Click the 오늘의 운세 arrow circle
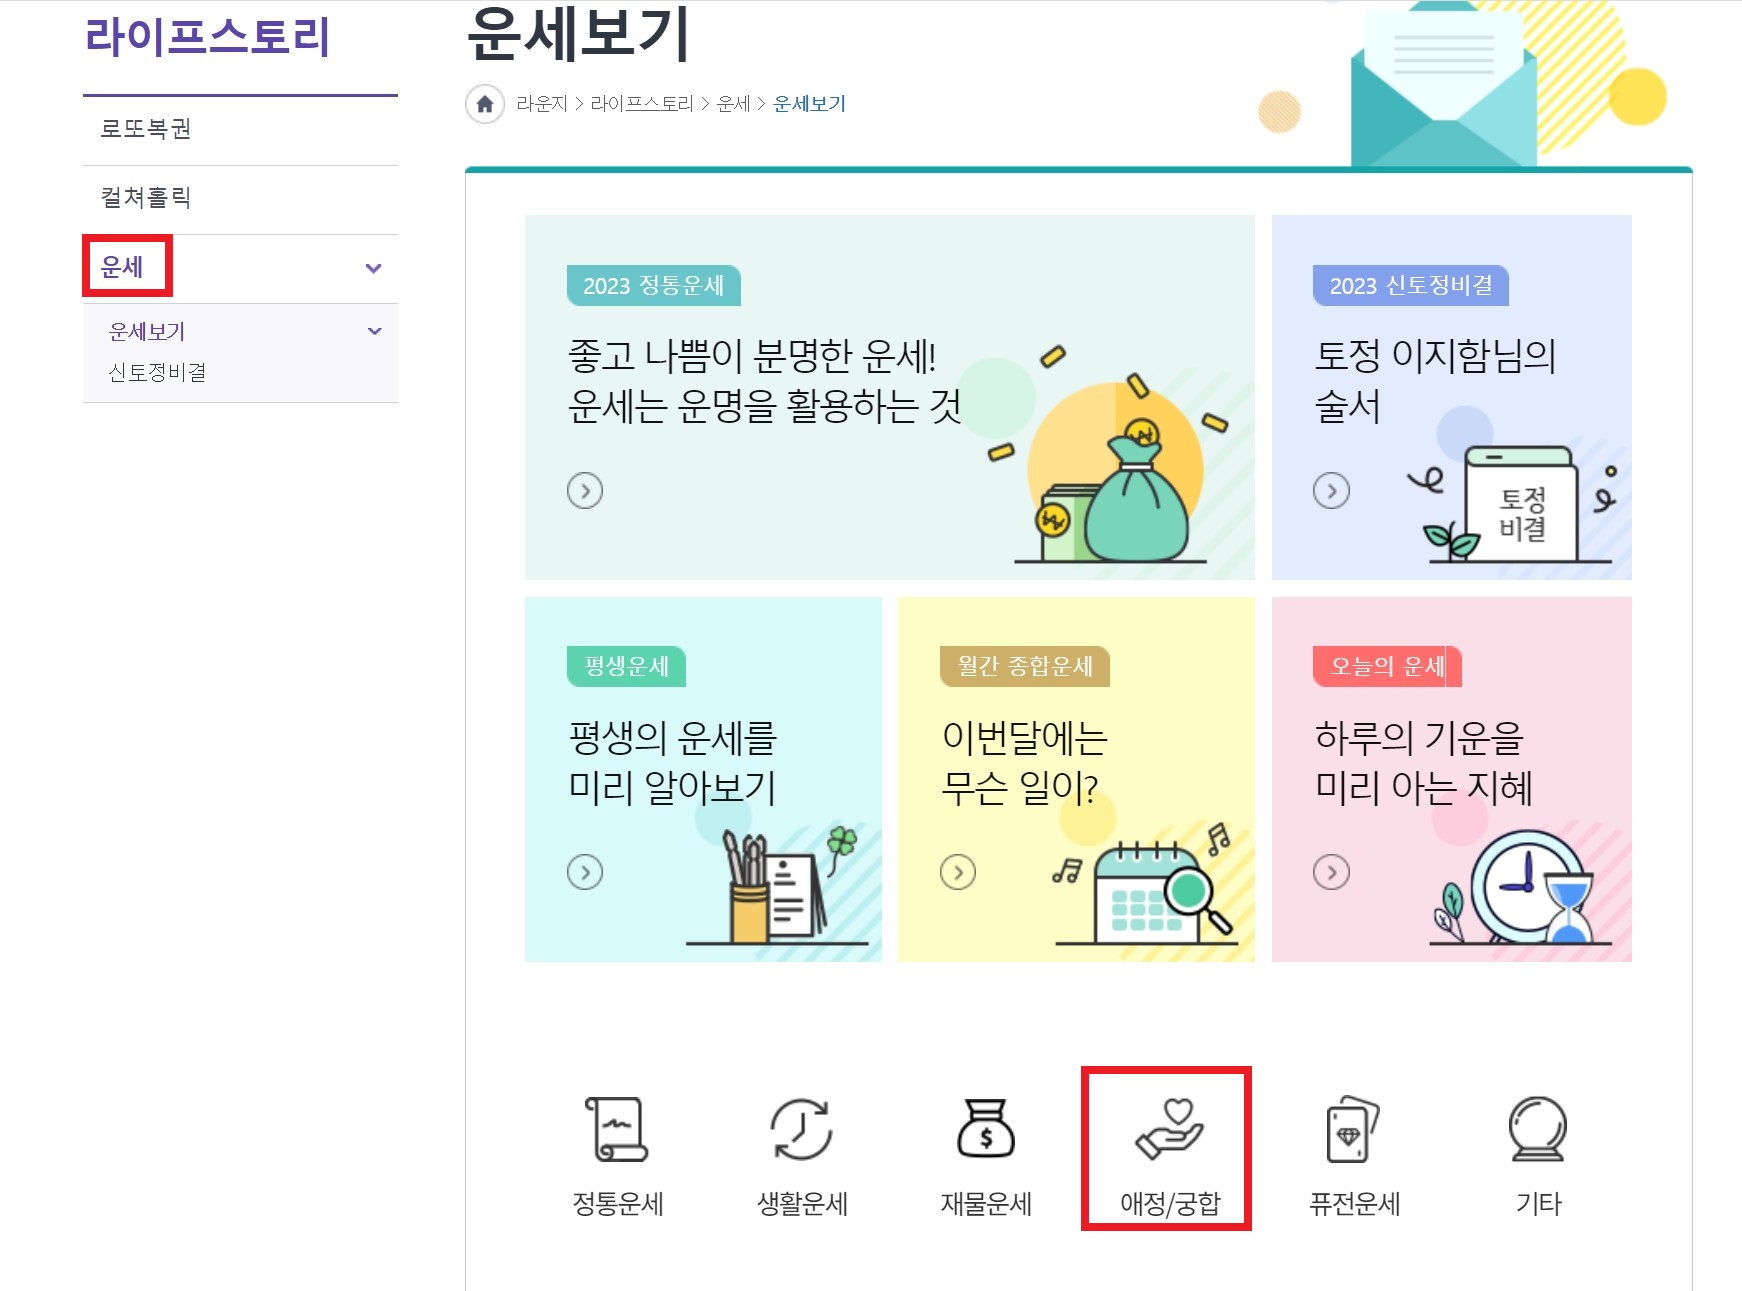 click(x=1330, y=871)
